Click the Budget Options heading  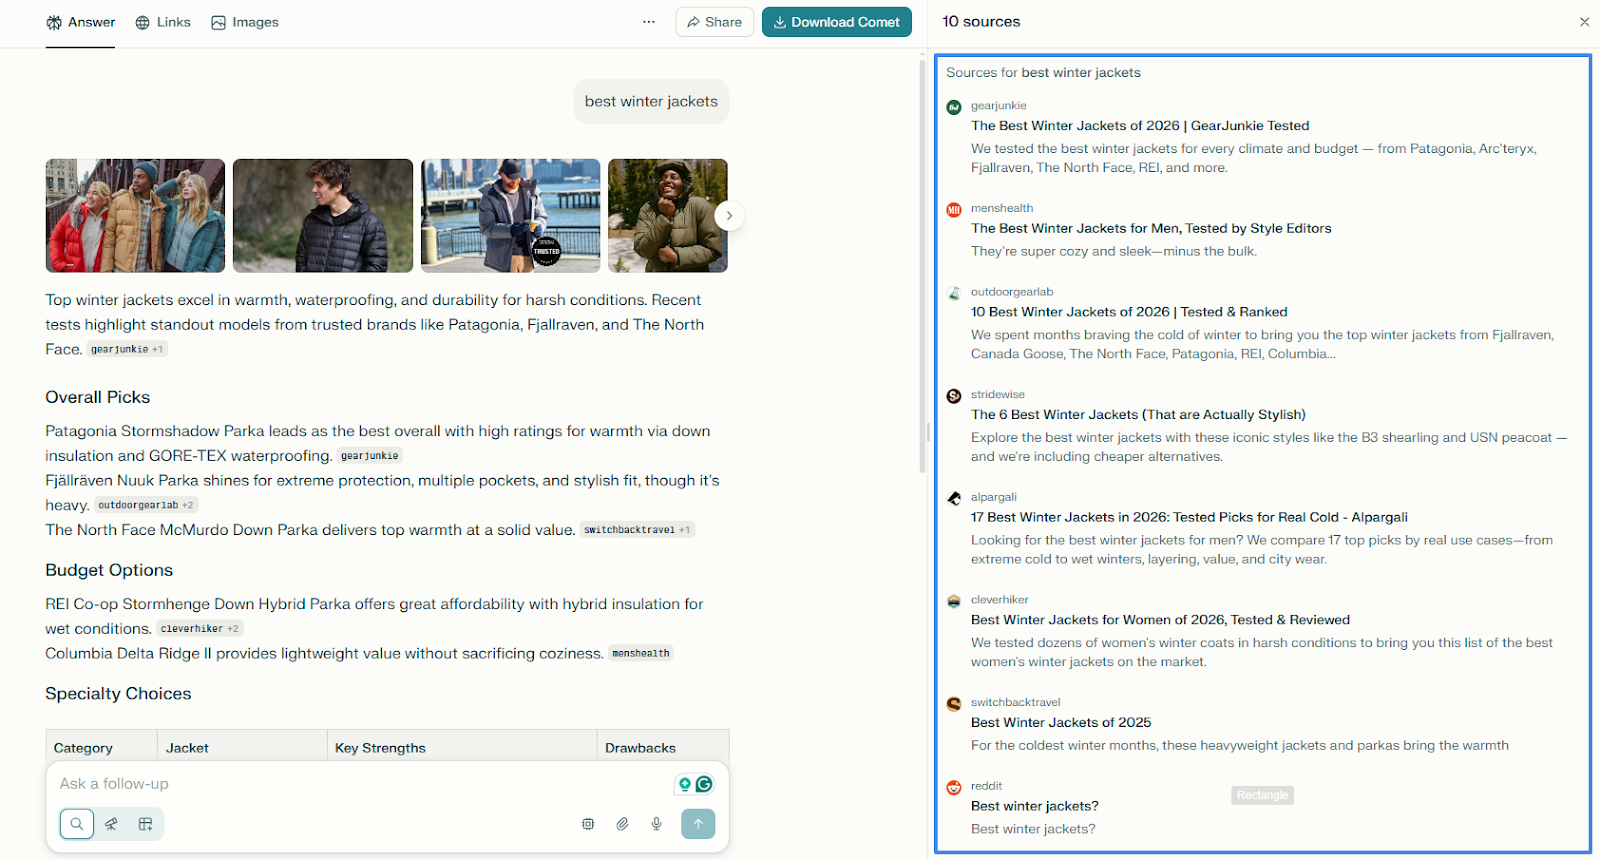pos(109,570)
